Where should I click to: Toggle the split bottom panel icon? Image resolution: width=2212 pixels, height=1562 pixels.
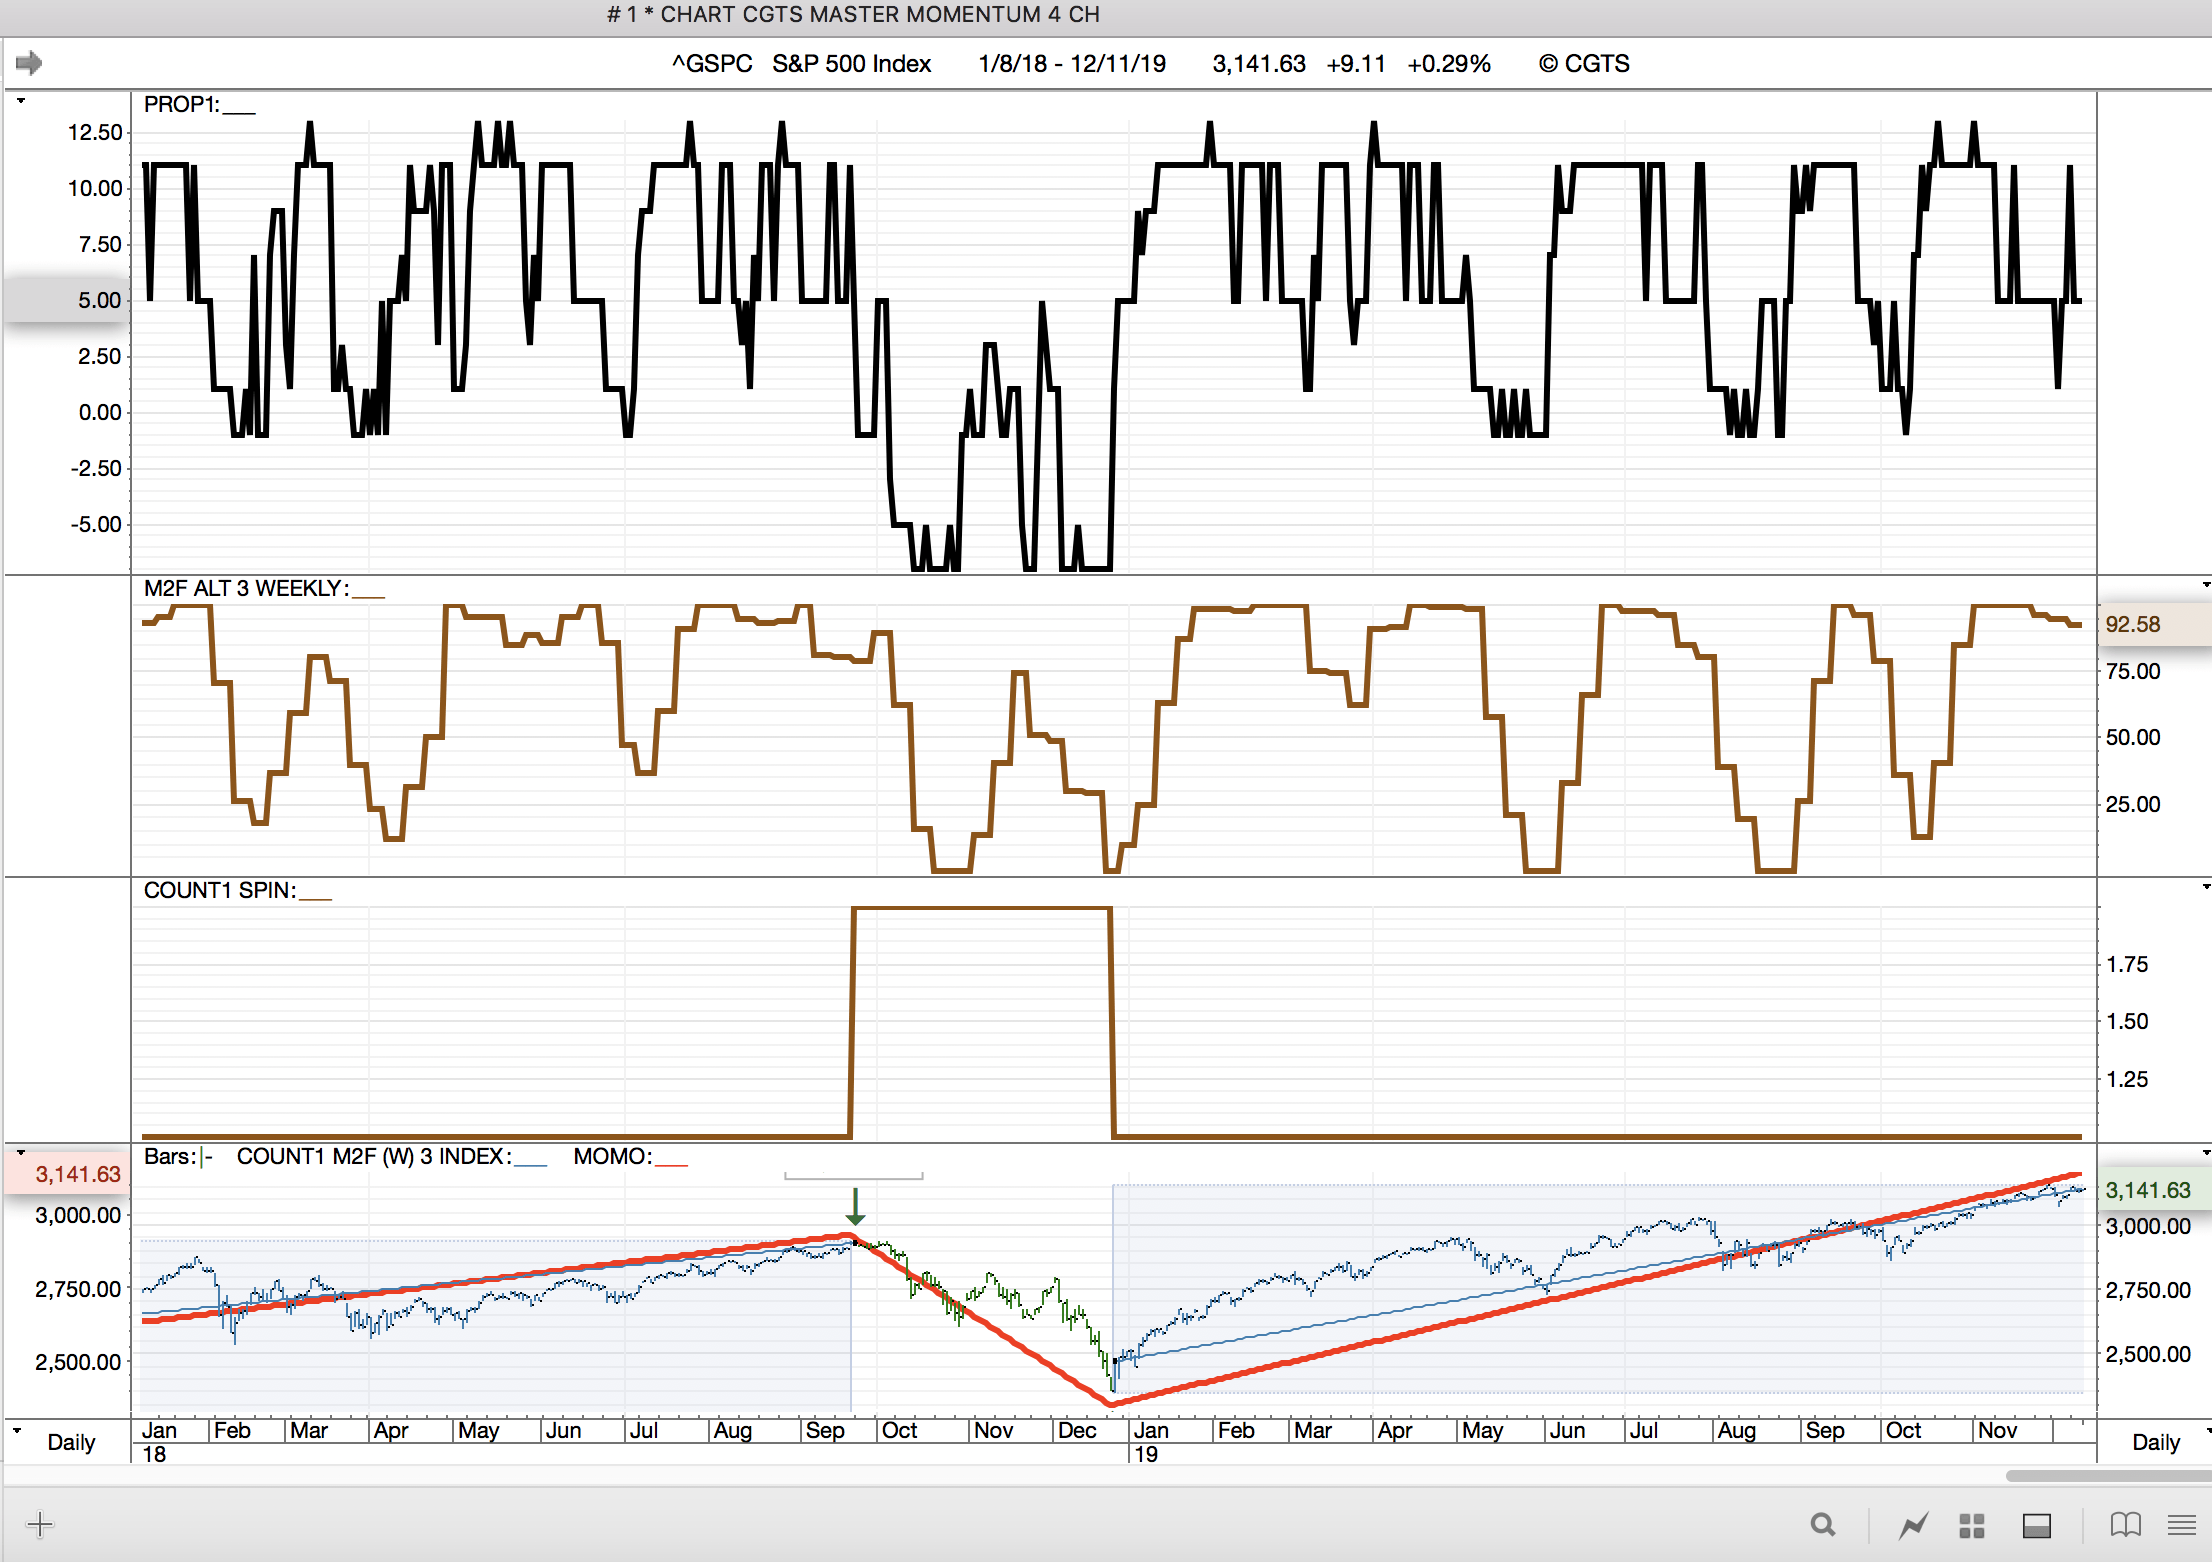(x=2037, y=1526)
